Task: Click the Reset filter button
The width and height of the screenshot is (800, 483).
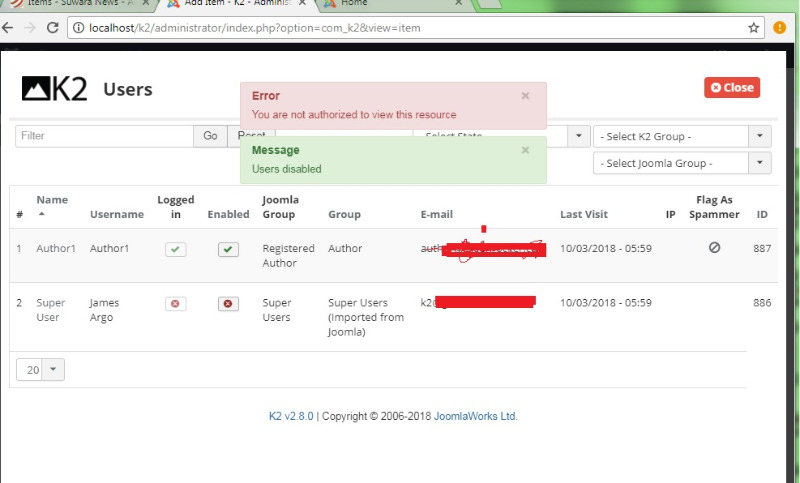Action: pyautogui.click(x=252, y=136)
